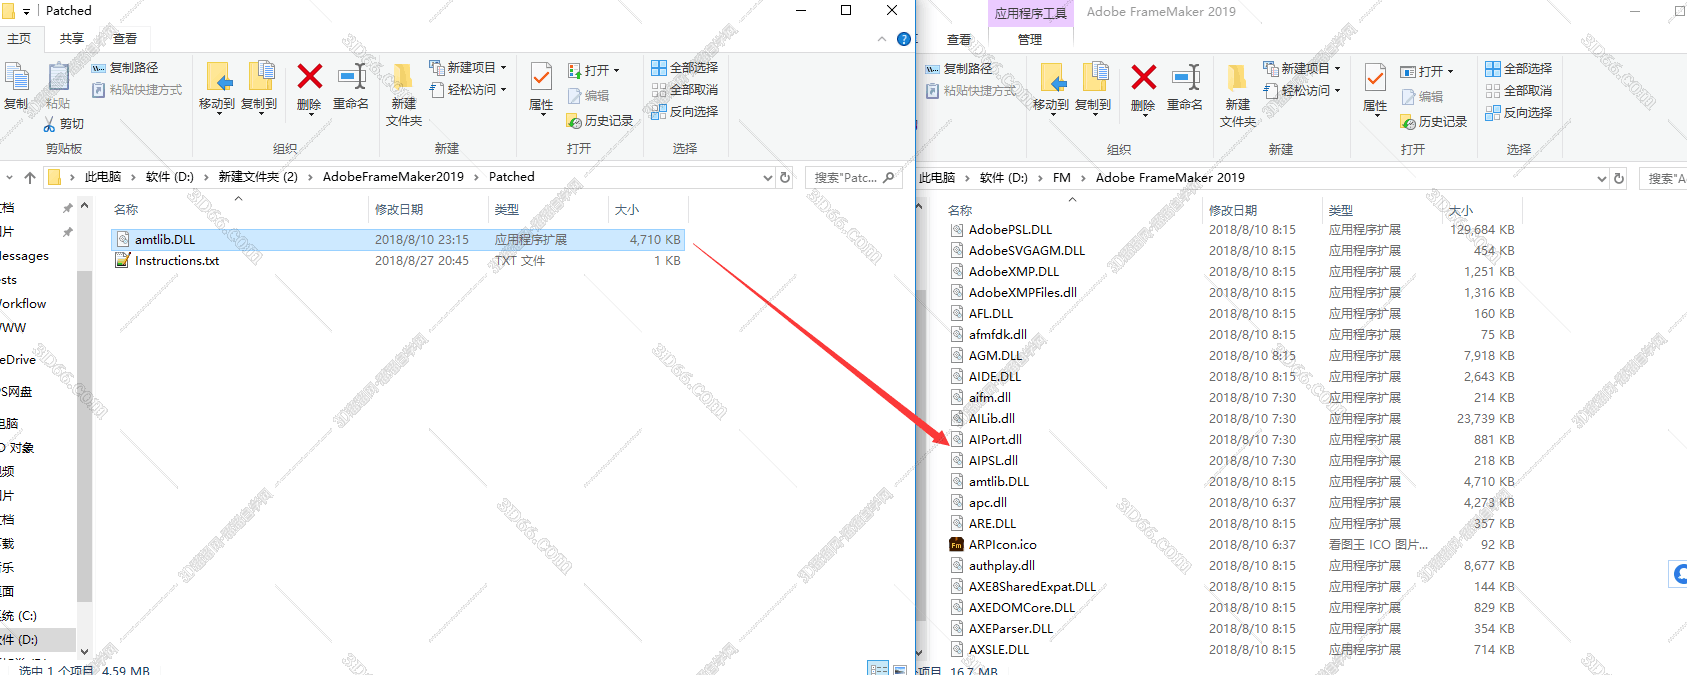Click Copy to icon in Patched window
Viewport: 1687px width, 675px height.
(260, 77)
